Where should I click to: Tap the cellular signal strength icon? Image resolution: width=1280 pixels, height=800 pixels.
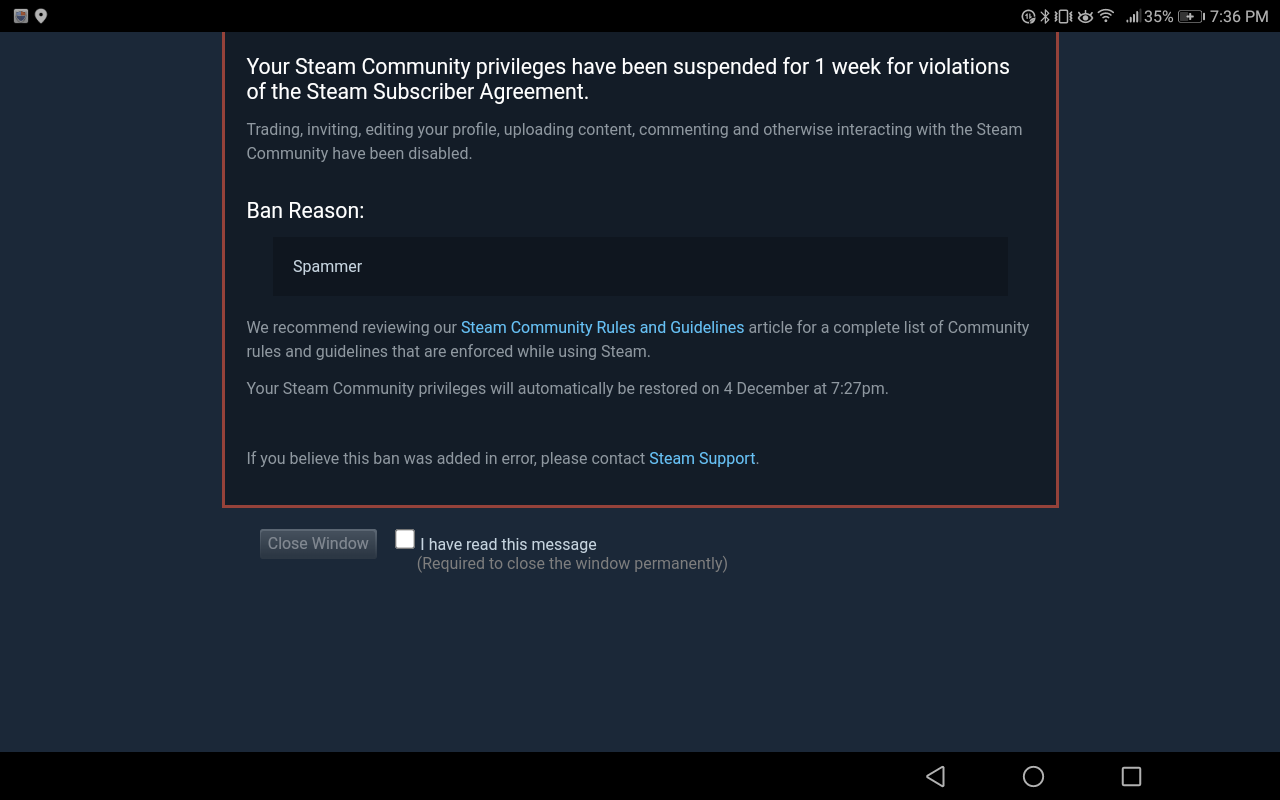pyautogui.click(x=1134, y=16)
